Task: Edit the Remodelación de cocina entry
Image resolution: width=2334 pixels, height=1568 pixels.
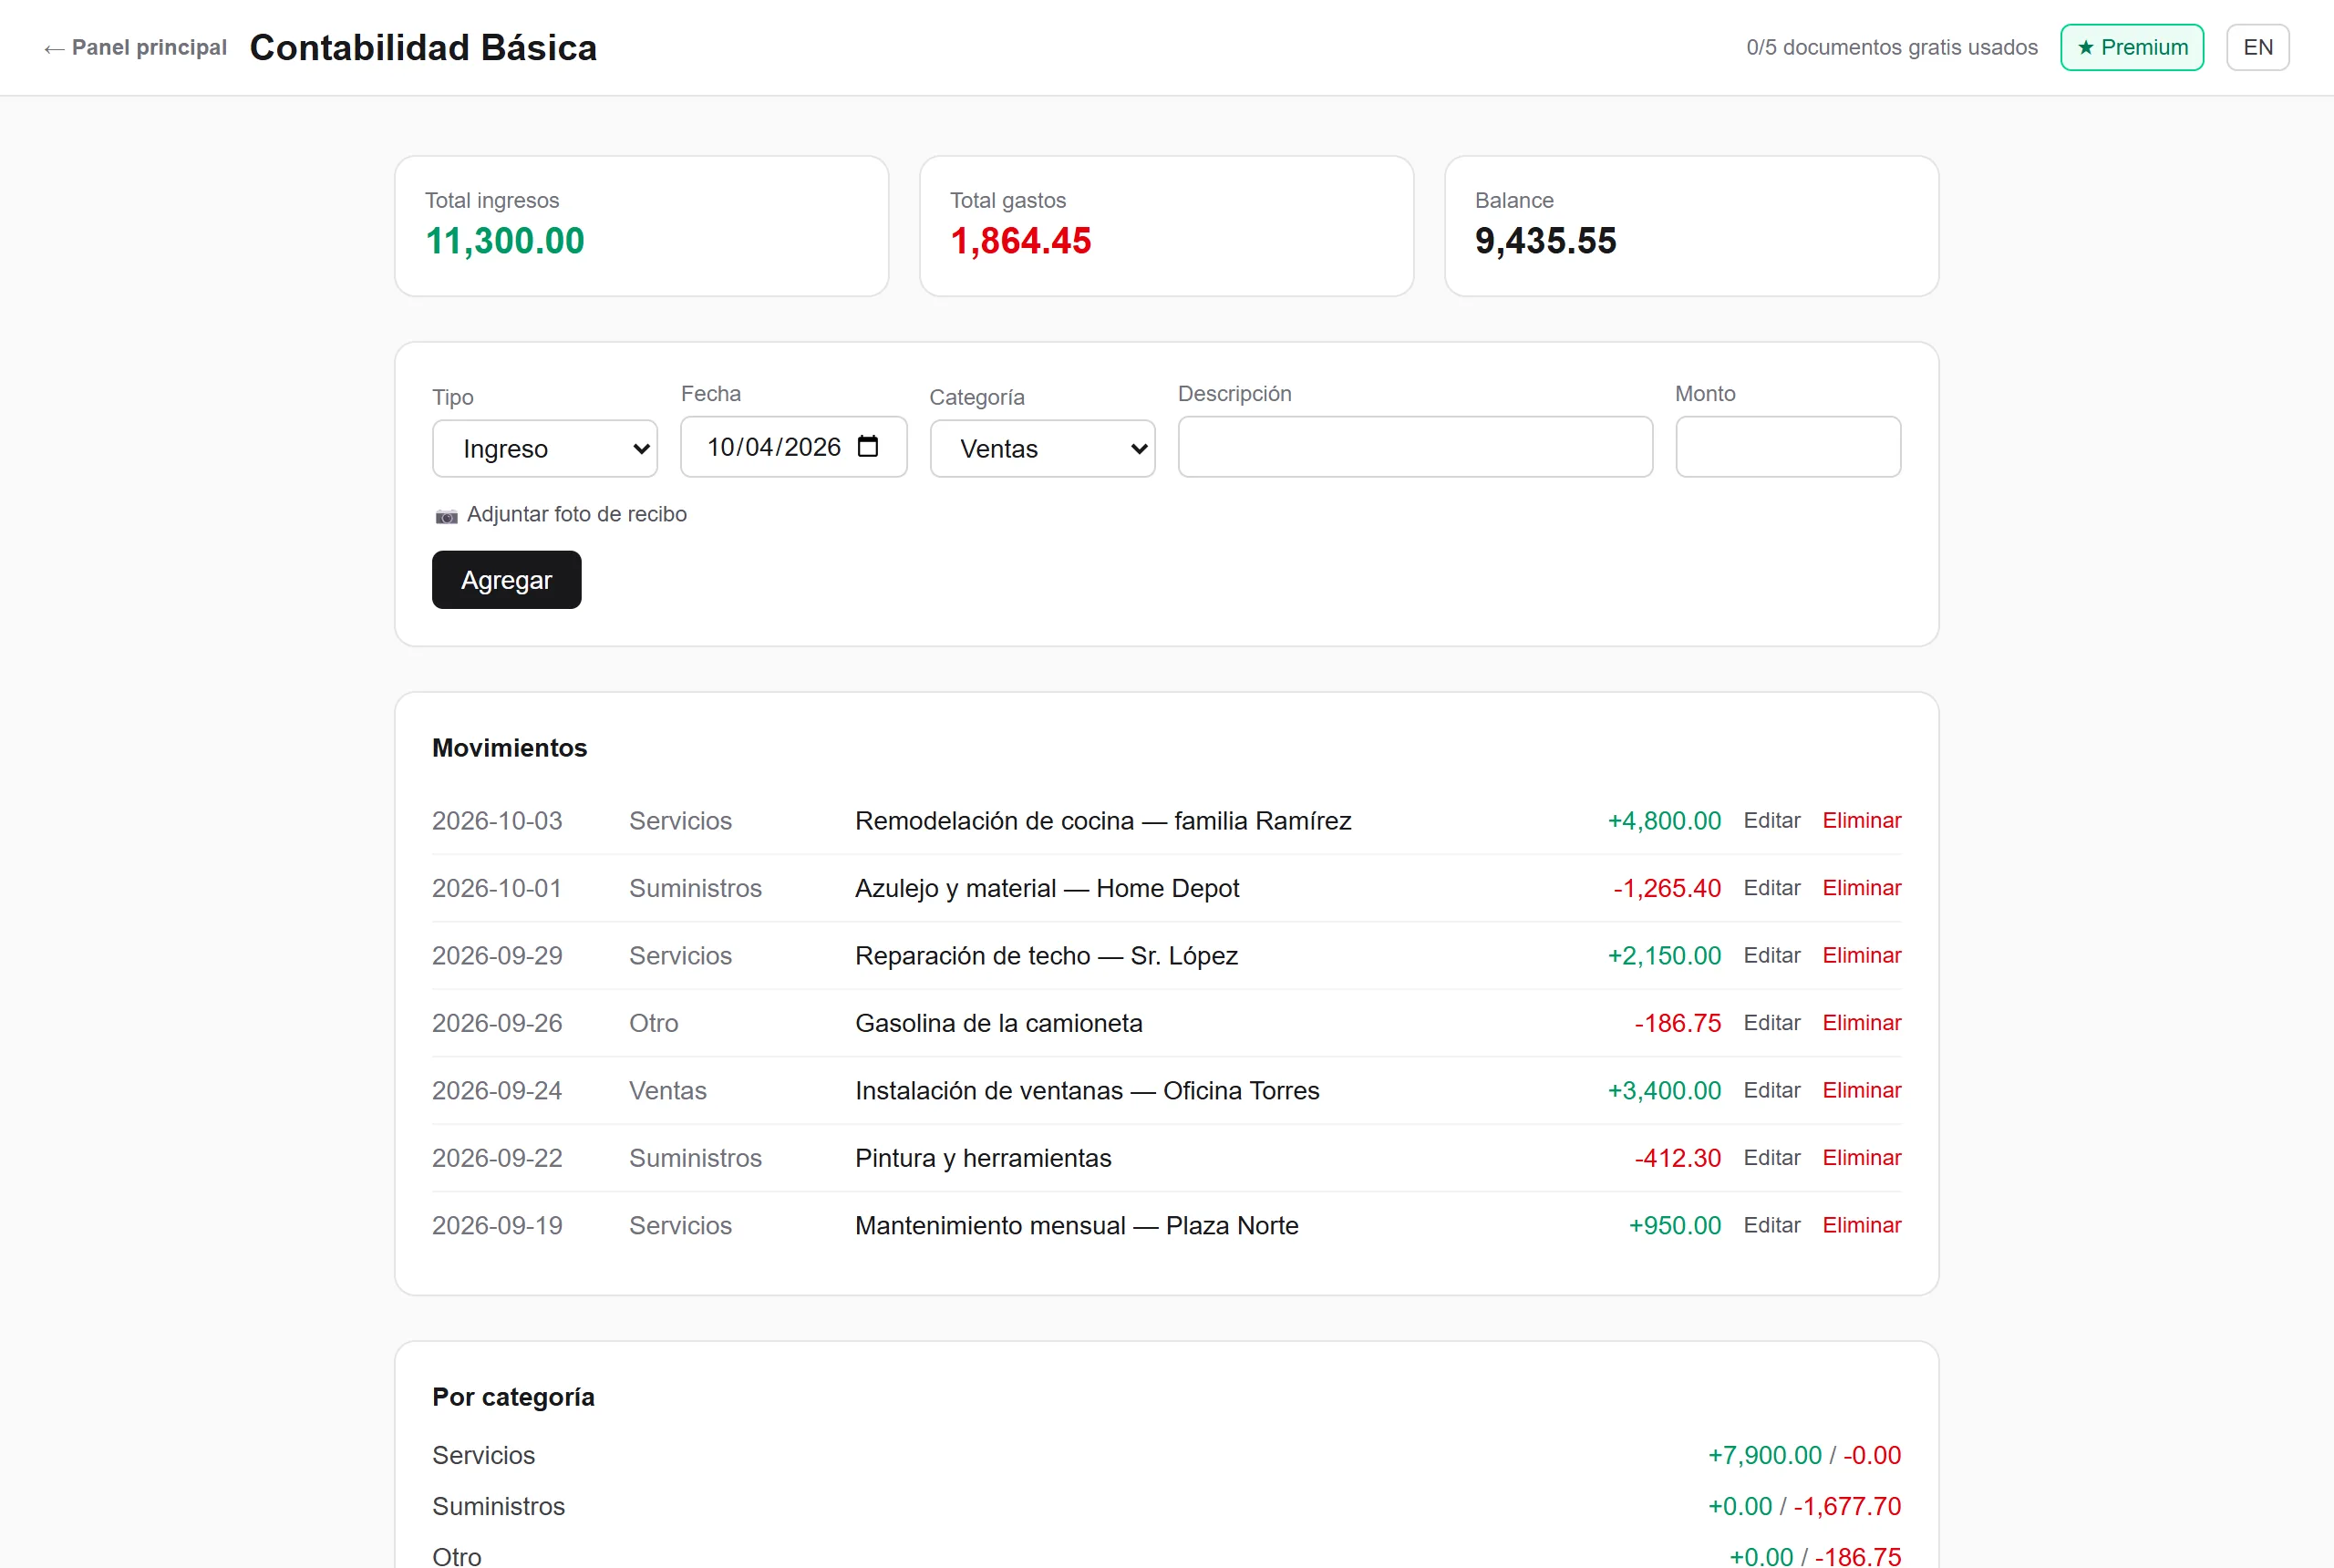Action: [1772, 821]
